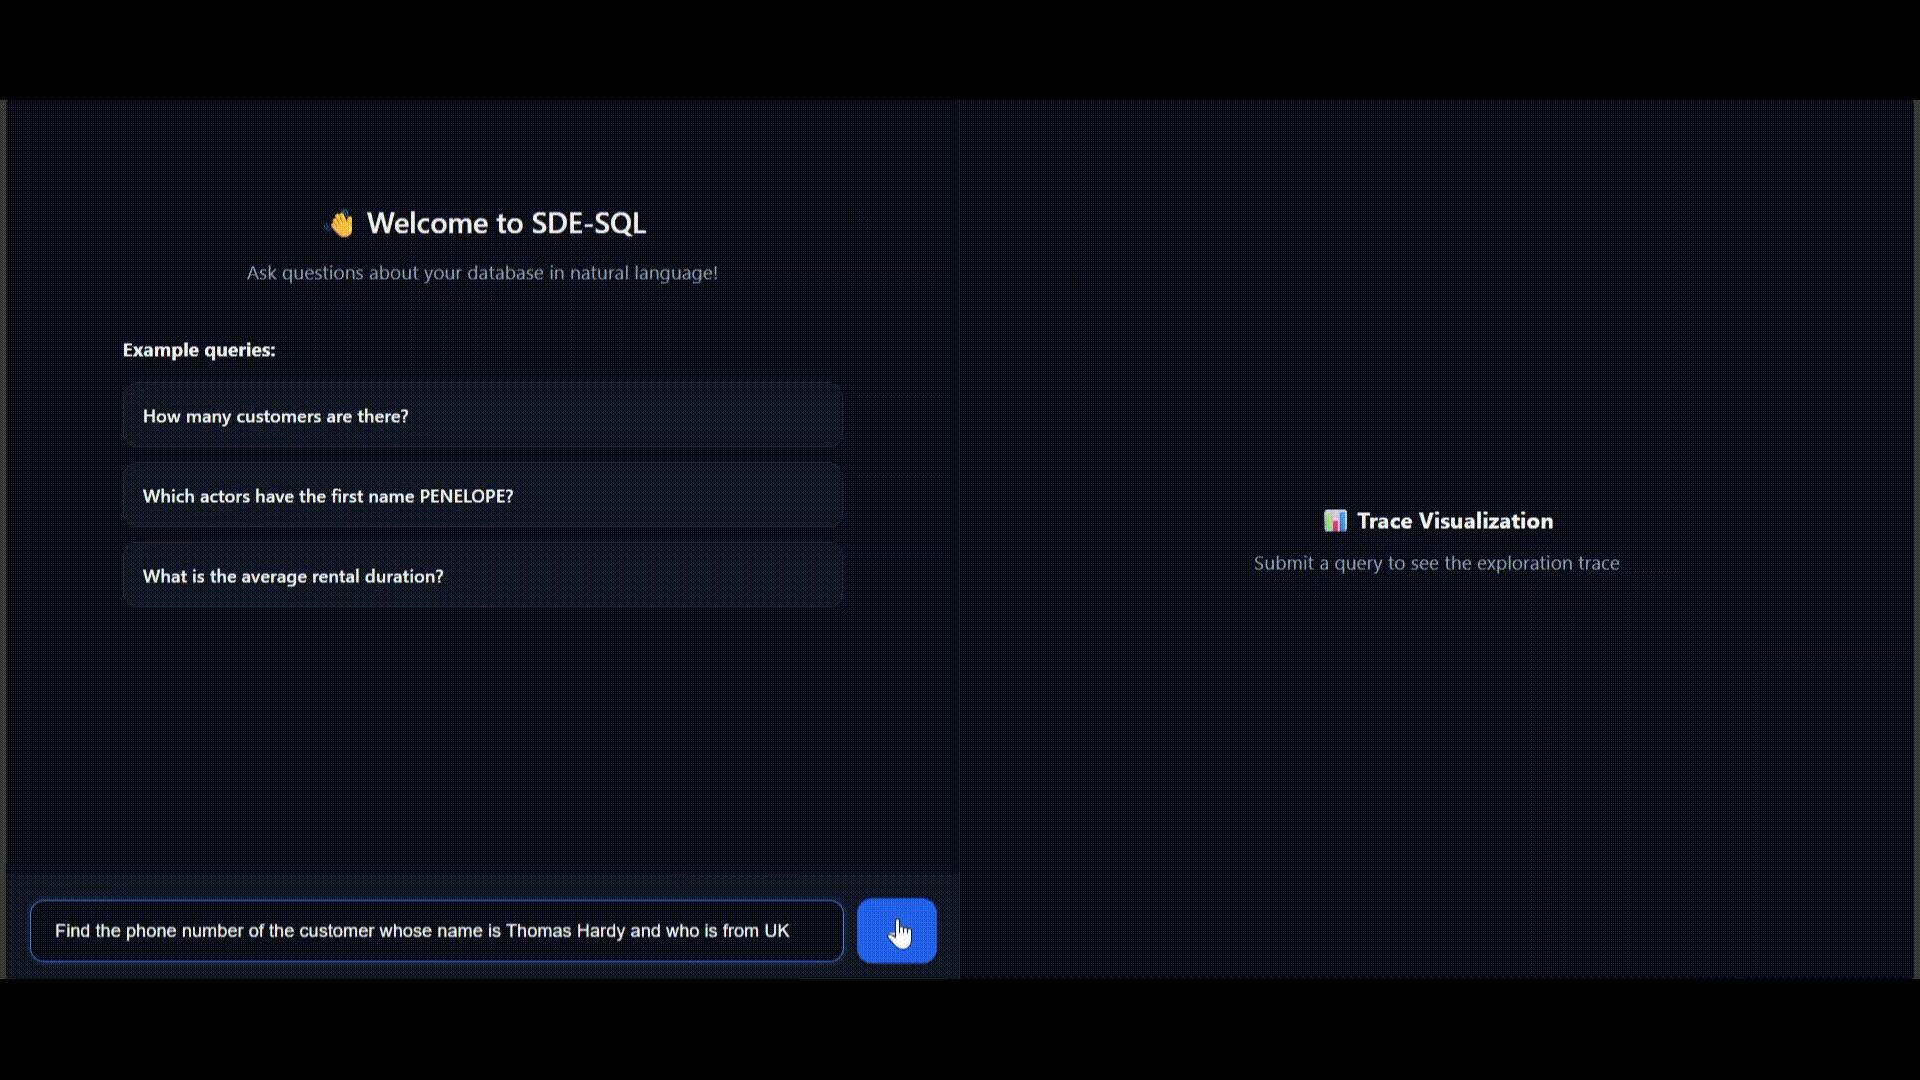Click 'Submit a query to see' hint text
Image resolution: width=1920 pixels, height=1080 pixels.
[1436, 563]
